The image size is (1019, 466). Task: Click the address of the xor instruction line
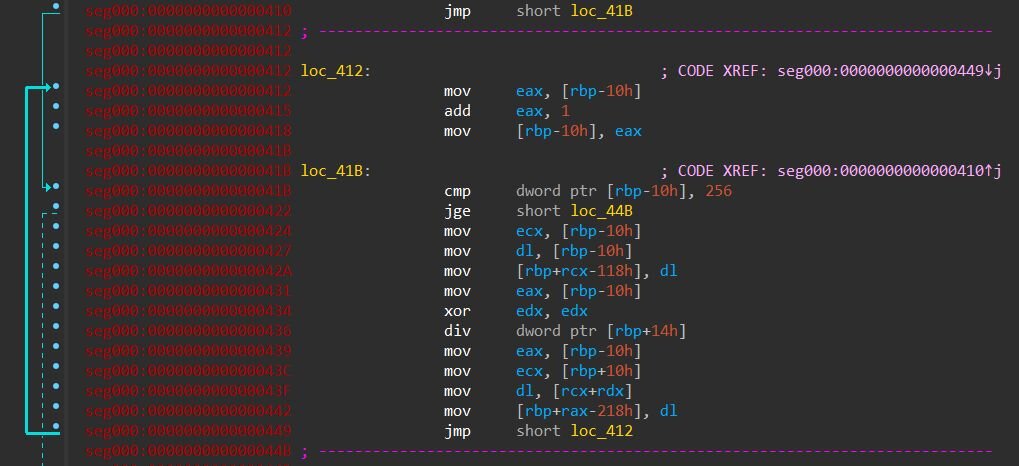pyautogui.click(x=189, y=311)
